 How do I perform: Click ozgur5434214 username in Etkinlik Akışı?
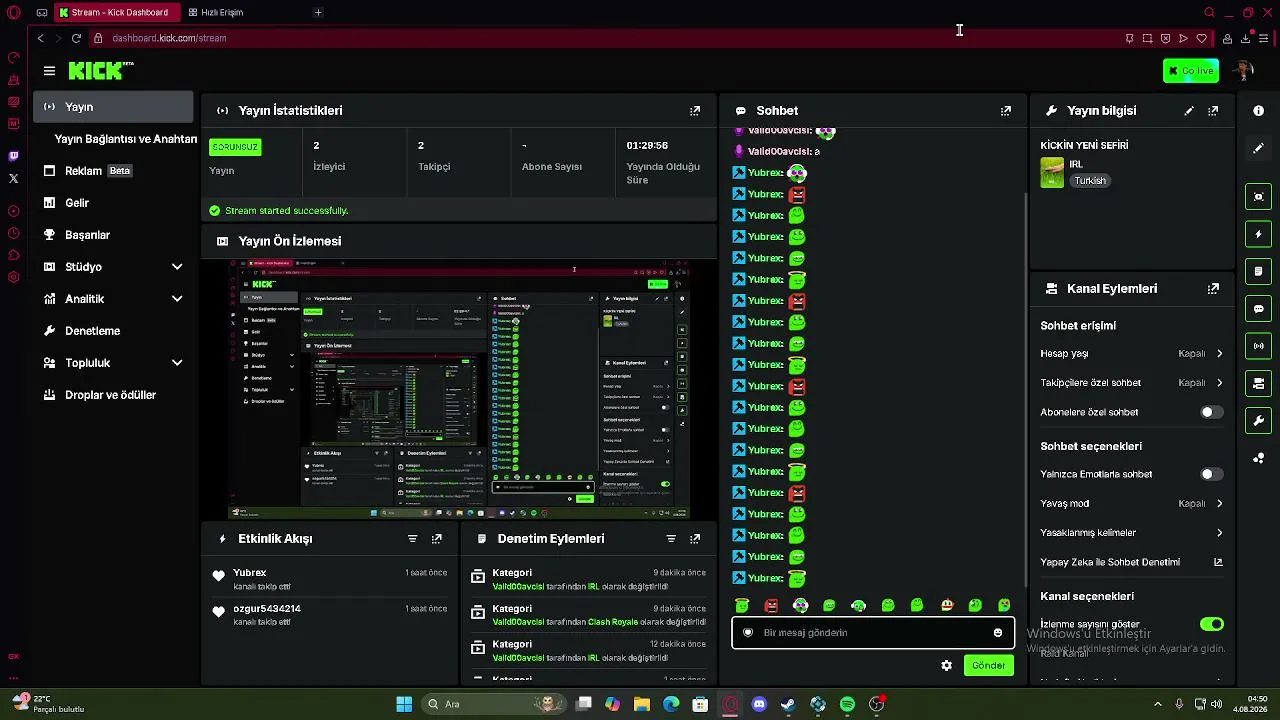[267, 609]
